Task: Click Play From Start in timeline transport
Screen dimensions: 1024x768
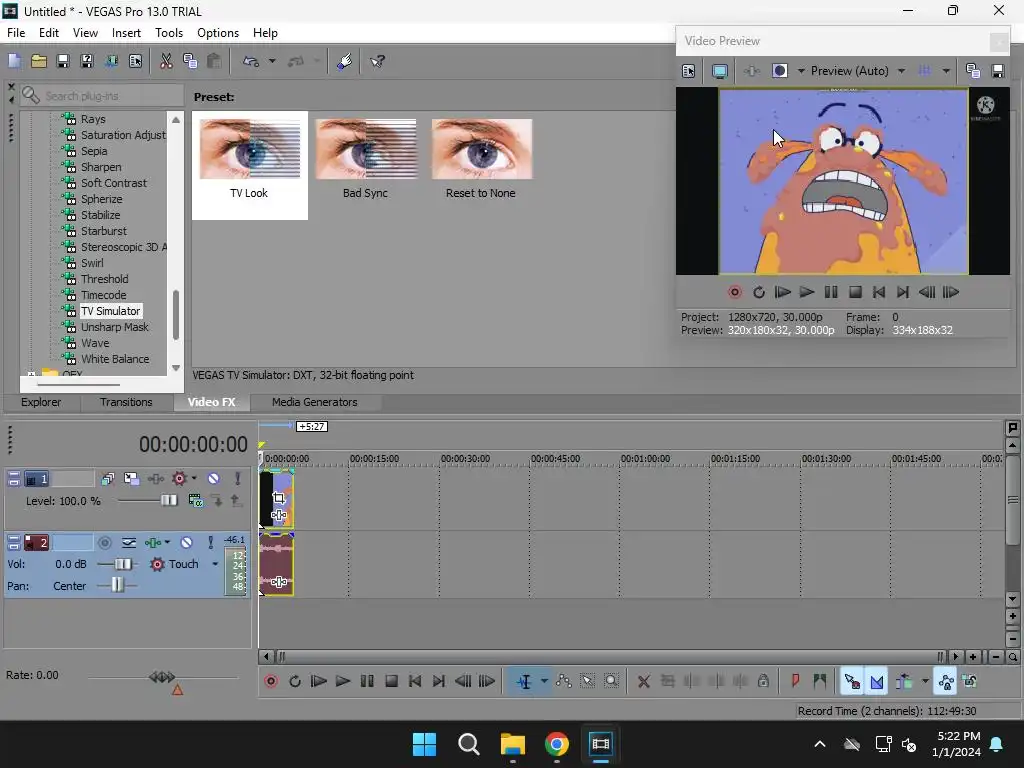Action: tap(319, 681)
